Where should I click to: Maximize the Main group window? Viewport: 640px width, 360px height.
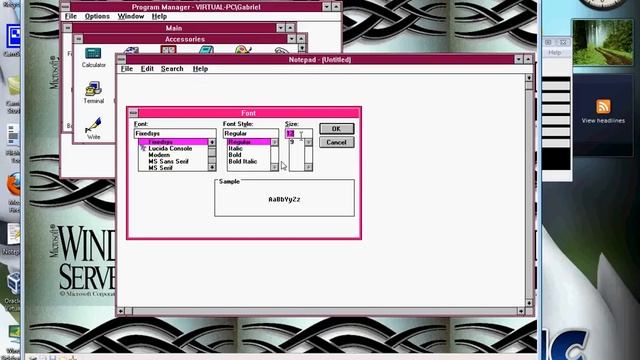pyautogui.click(x=290, y=28)
